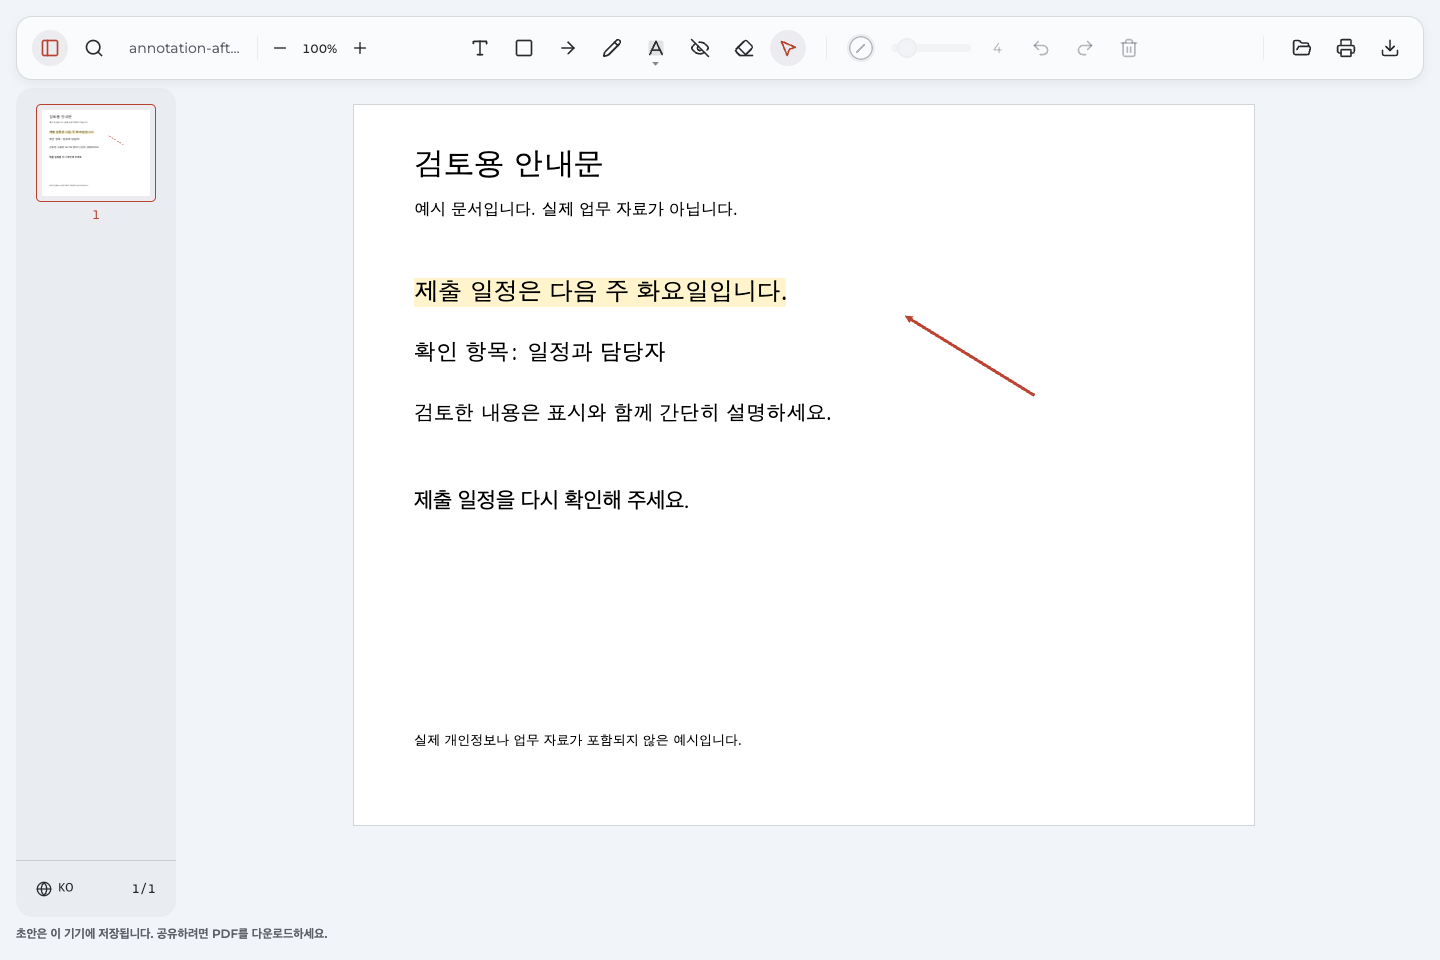
Task: Click the highlighted sentence about 화요일
Action: tap(600, 291)
